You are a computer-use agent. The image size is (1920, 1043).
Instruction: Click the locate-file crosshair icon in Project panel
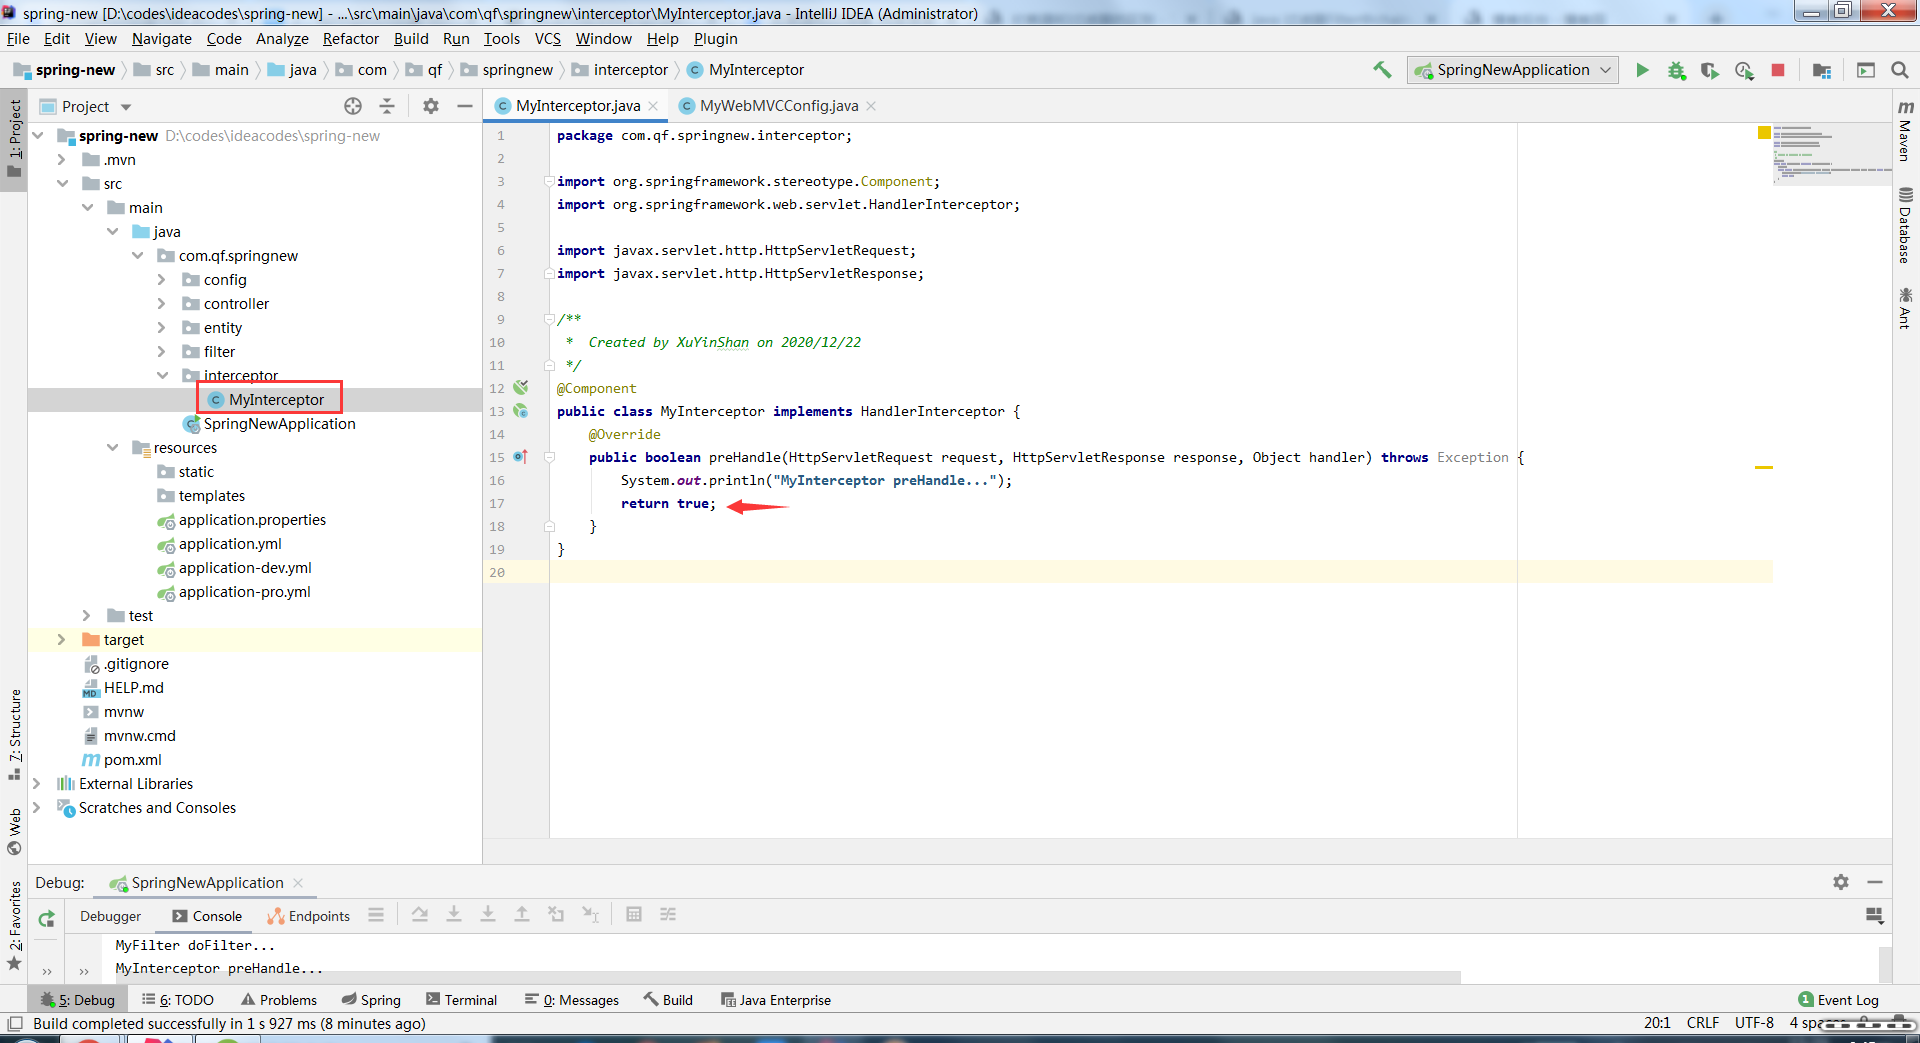point(353,106)
